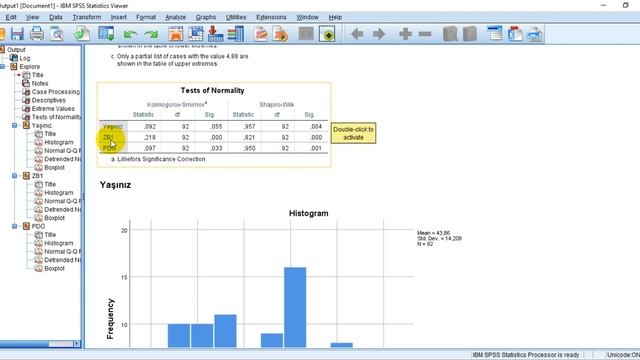Select the Output root in outline
Viewport: 640px width, 360px height.
[16, 49]
